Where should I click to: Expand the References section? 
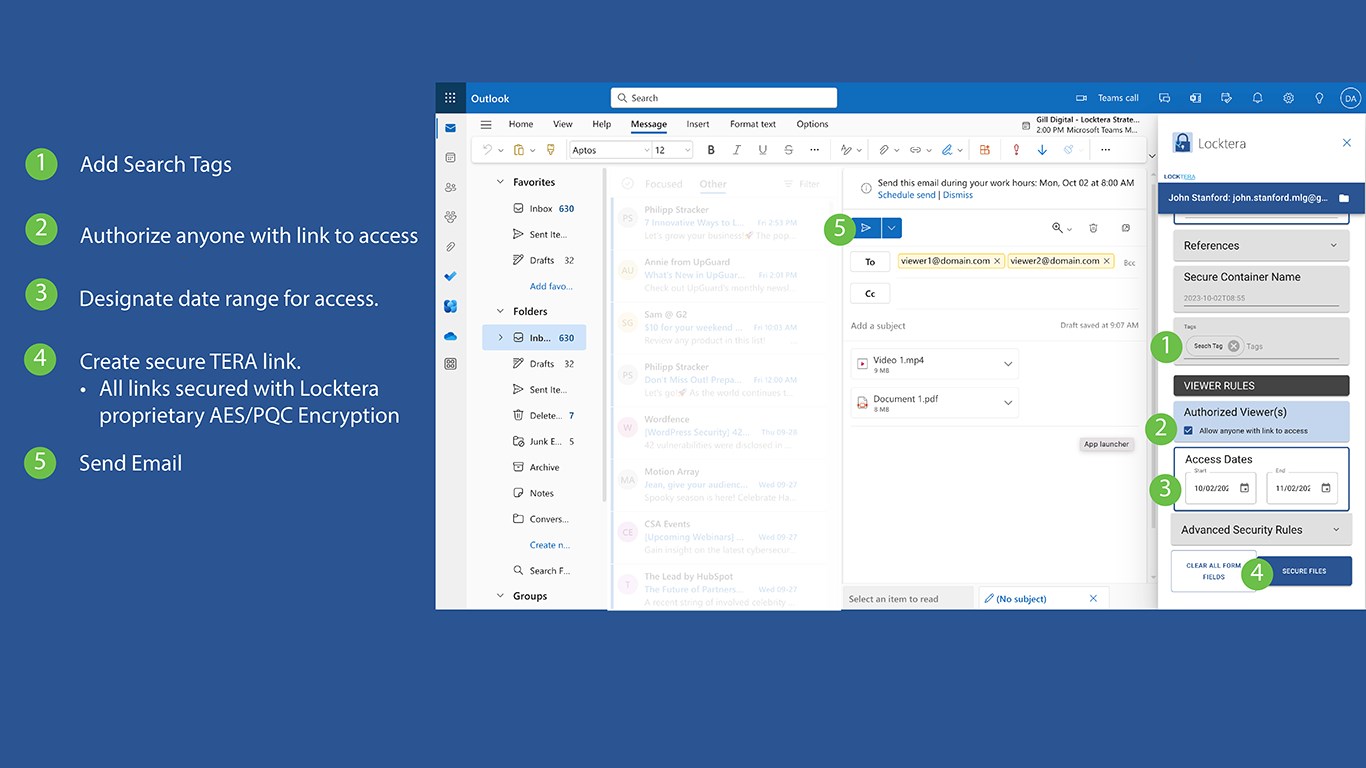(1261, 245)
